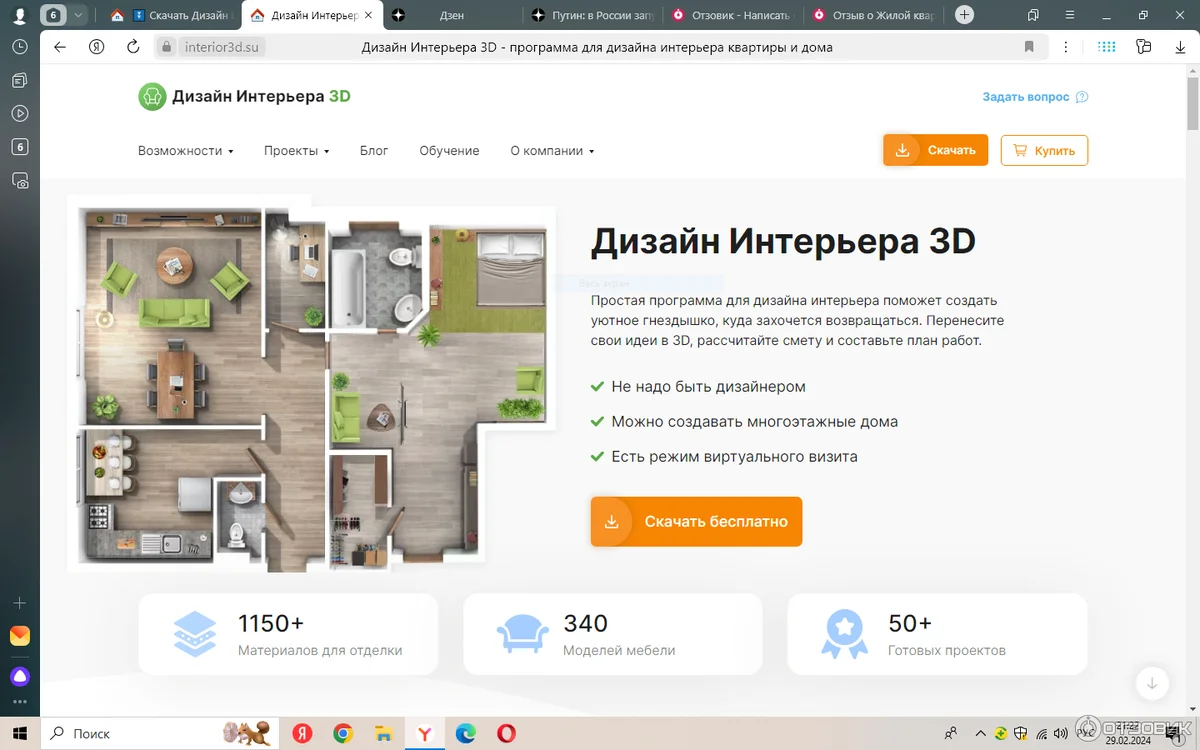Click the apartment floor plan image
Viewport: 1200px width, 750px height.
(312, 384)
